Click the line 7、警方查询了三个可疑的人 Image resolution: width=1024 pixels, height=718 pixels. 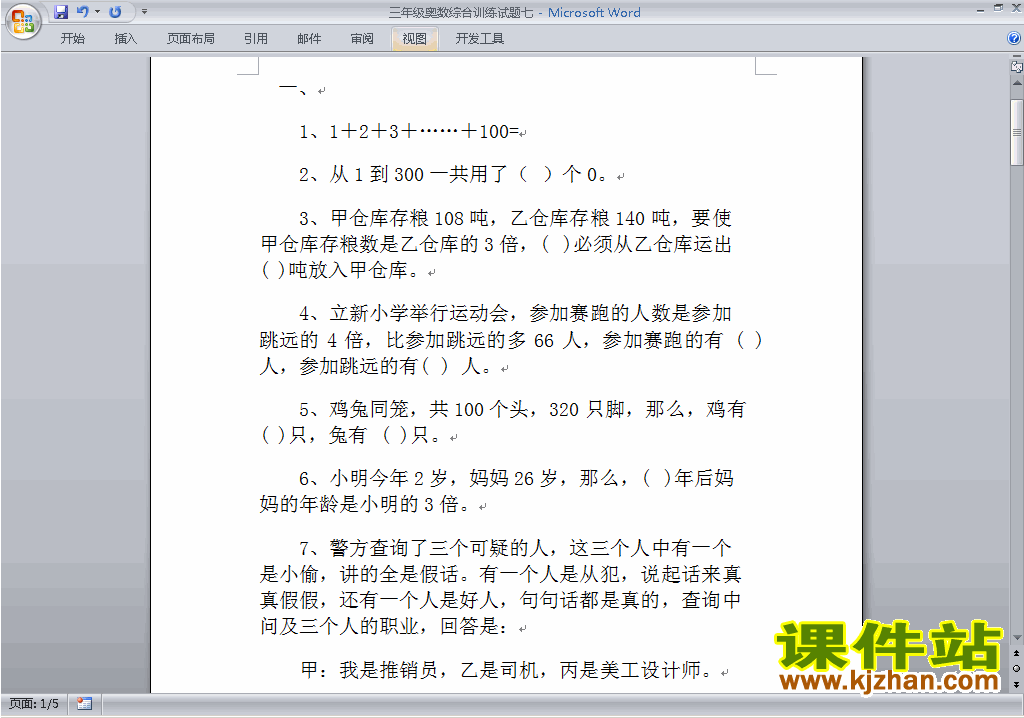pos(515,548)
